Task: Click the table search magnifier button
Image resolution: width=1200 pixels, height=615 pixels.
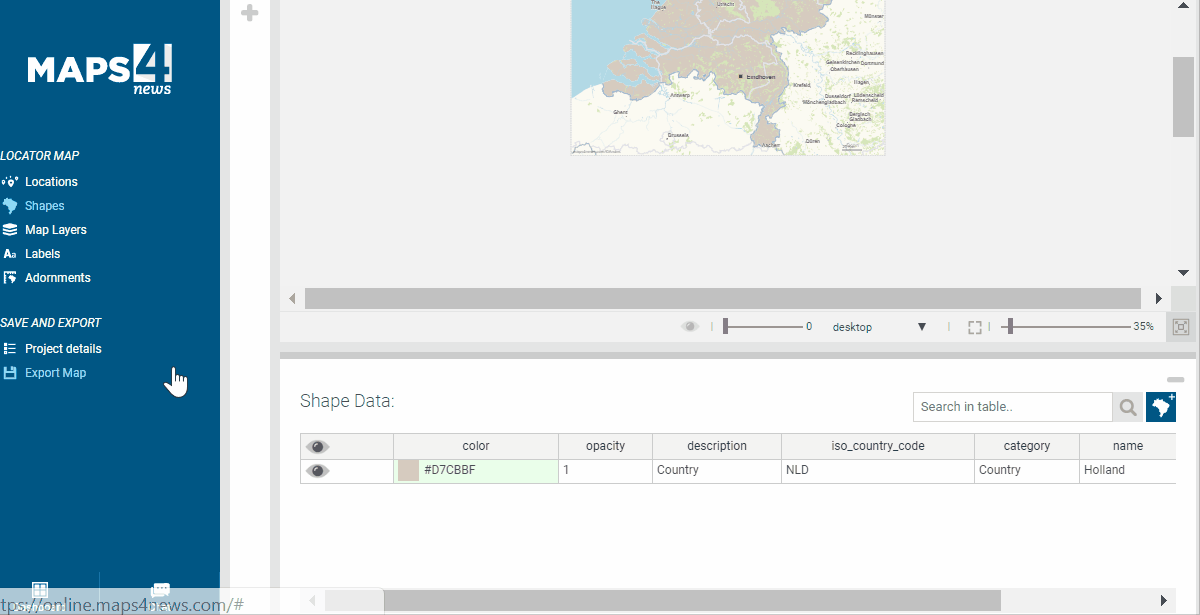Action: pos(1128,407)
